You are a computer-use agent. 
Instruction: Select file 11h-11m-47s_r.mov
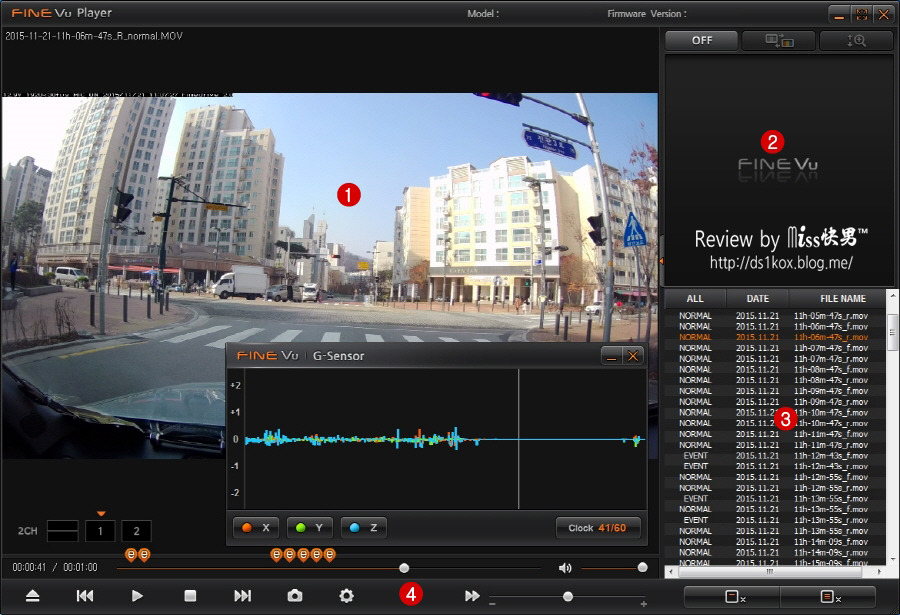pyautogui.click(x=775, y=445)
